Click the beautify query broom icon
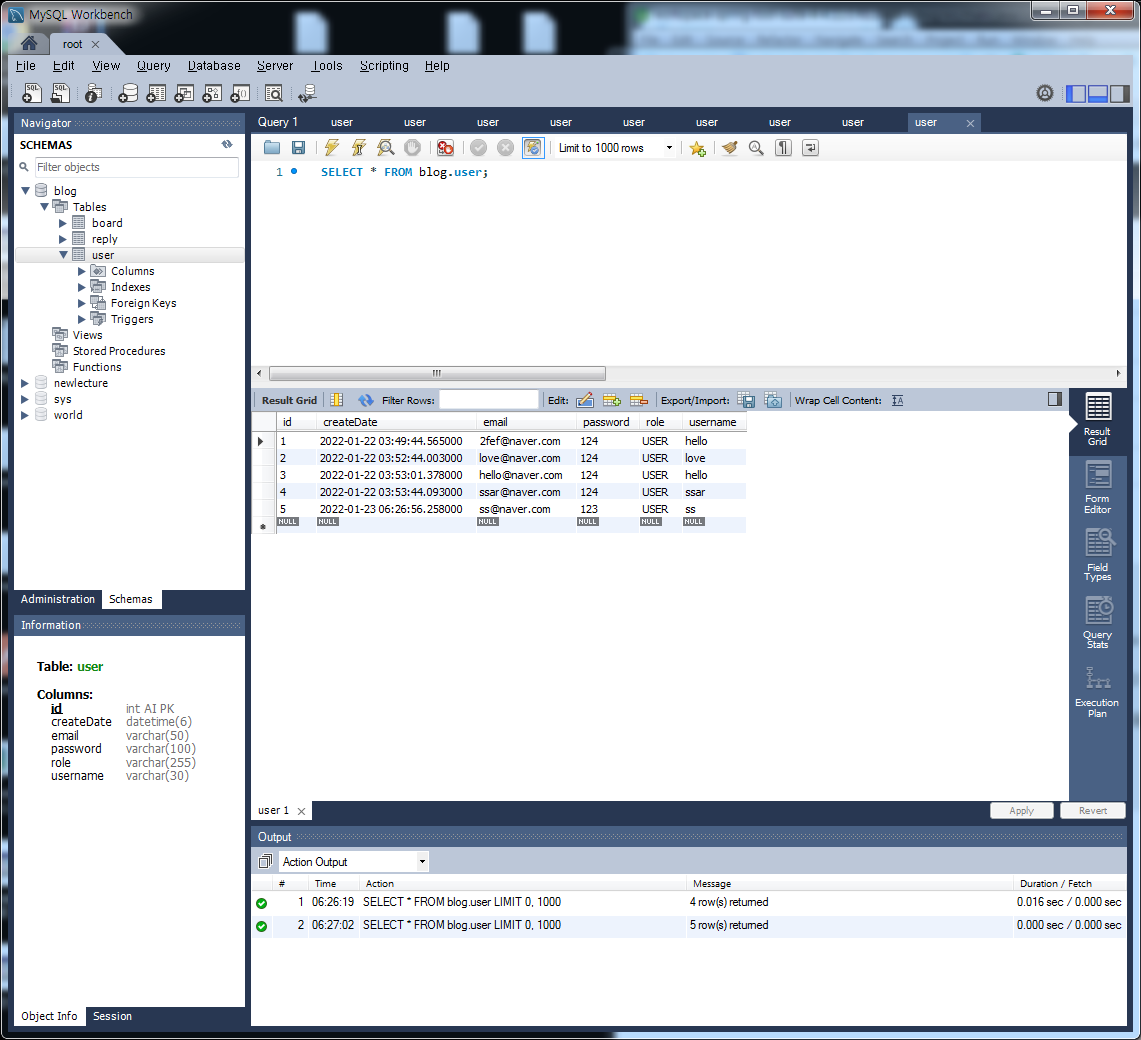This screenshot has width=1141, height=1040. (729, 148)
